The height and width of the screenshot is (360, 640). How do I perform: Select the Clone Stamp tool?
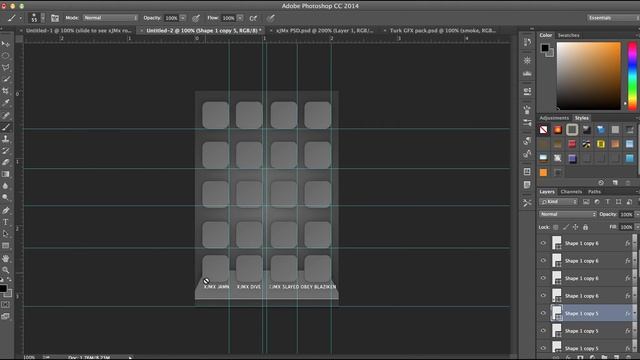coord(5,139)
